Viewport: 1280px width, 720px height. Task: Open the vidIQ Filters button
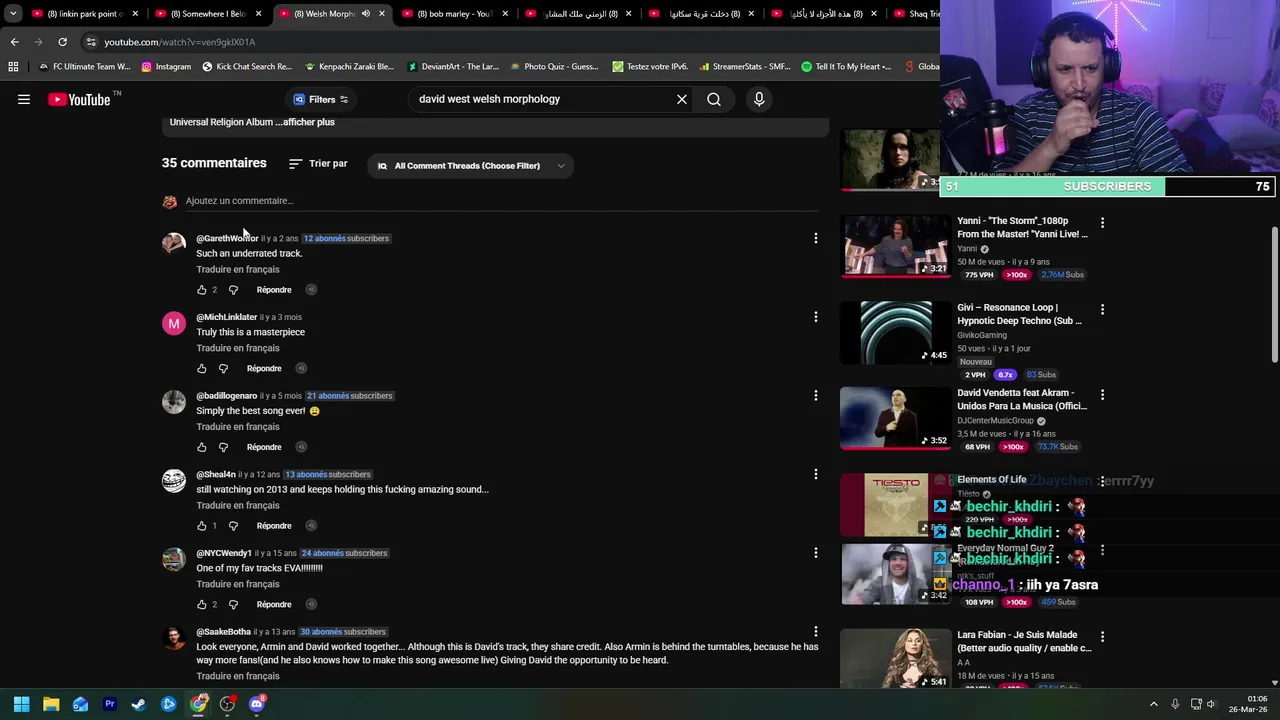click(x=320, y=99)
